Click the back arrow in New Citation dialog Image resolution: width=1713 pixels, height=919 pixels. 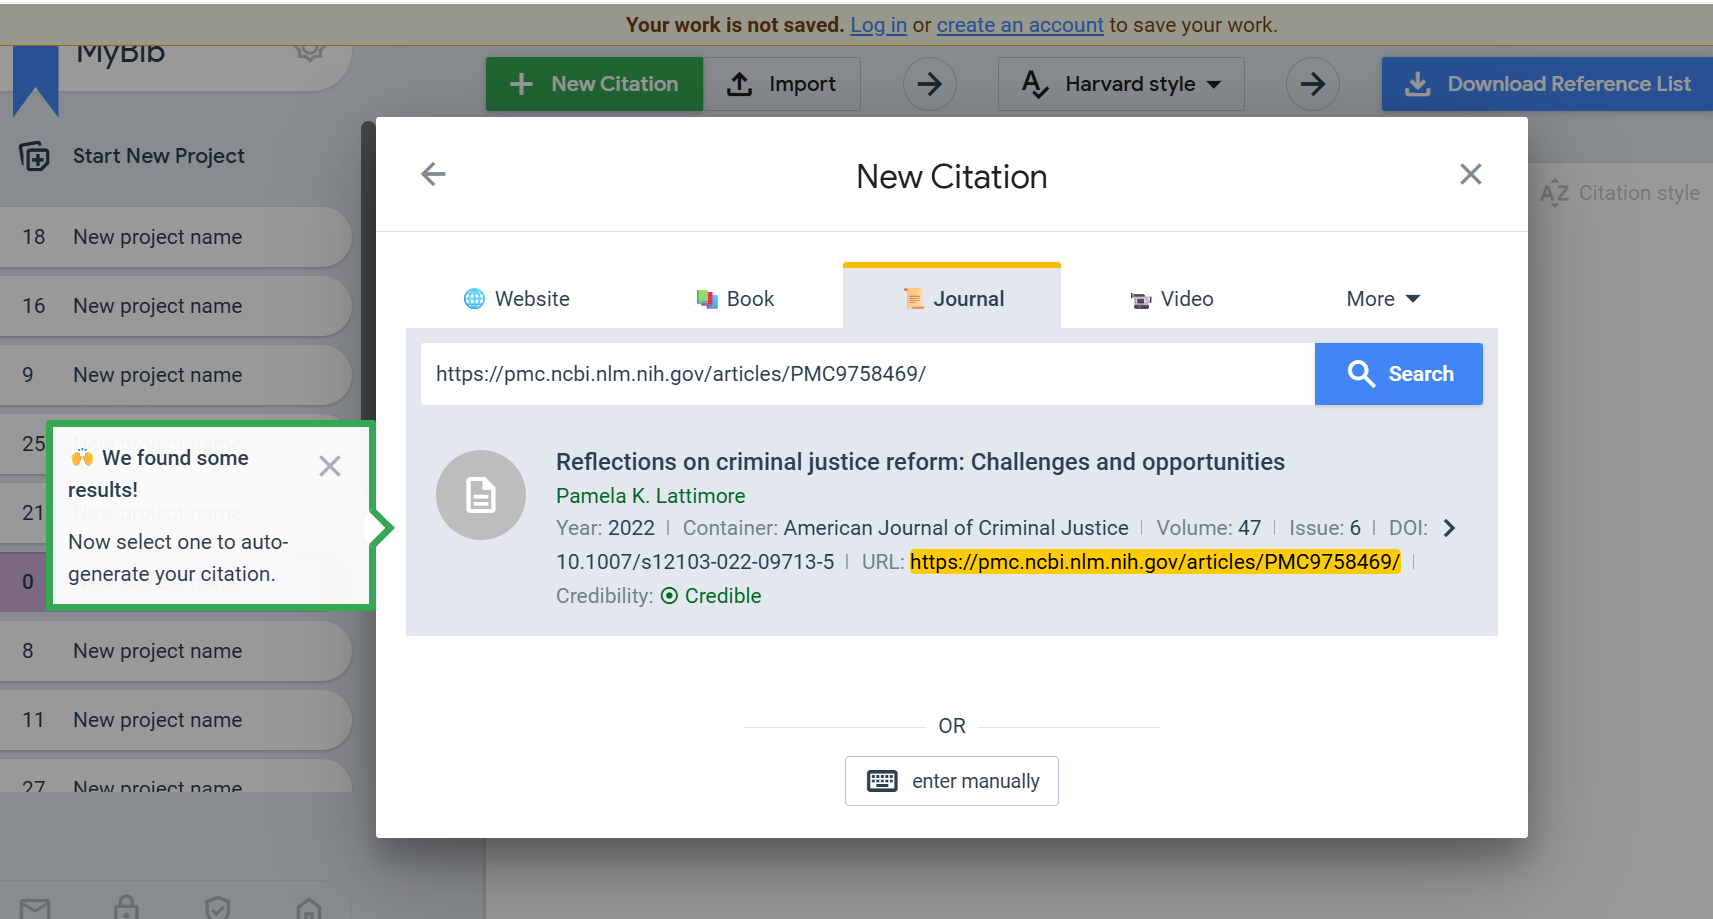pyautogui.click(x=433, y=174)
